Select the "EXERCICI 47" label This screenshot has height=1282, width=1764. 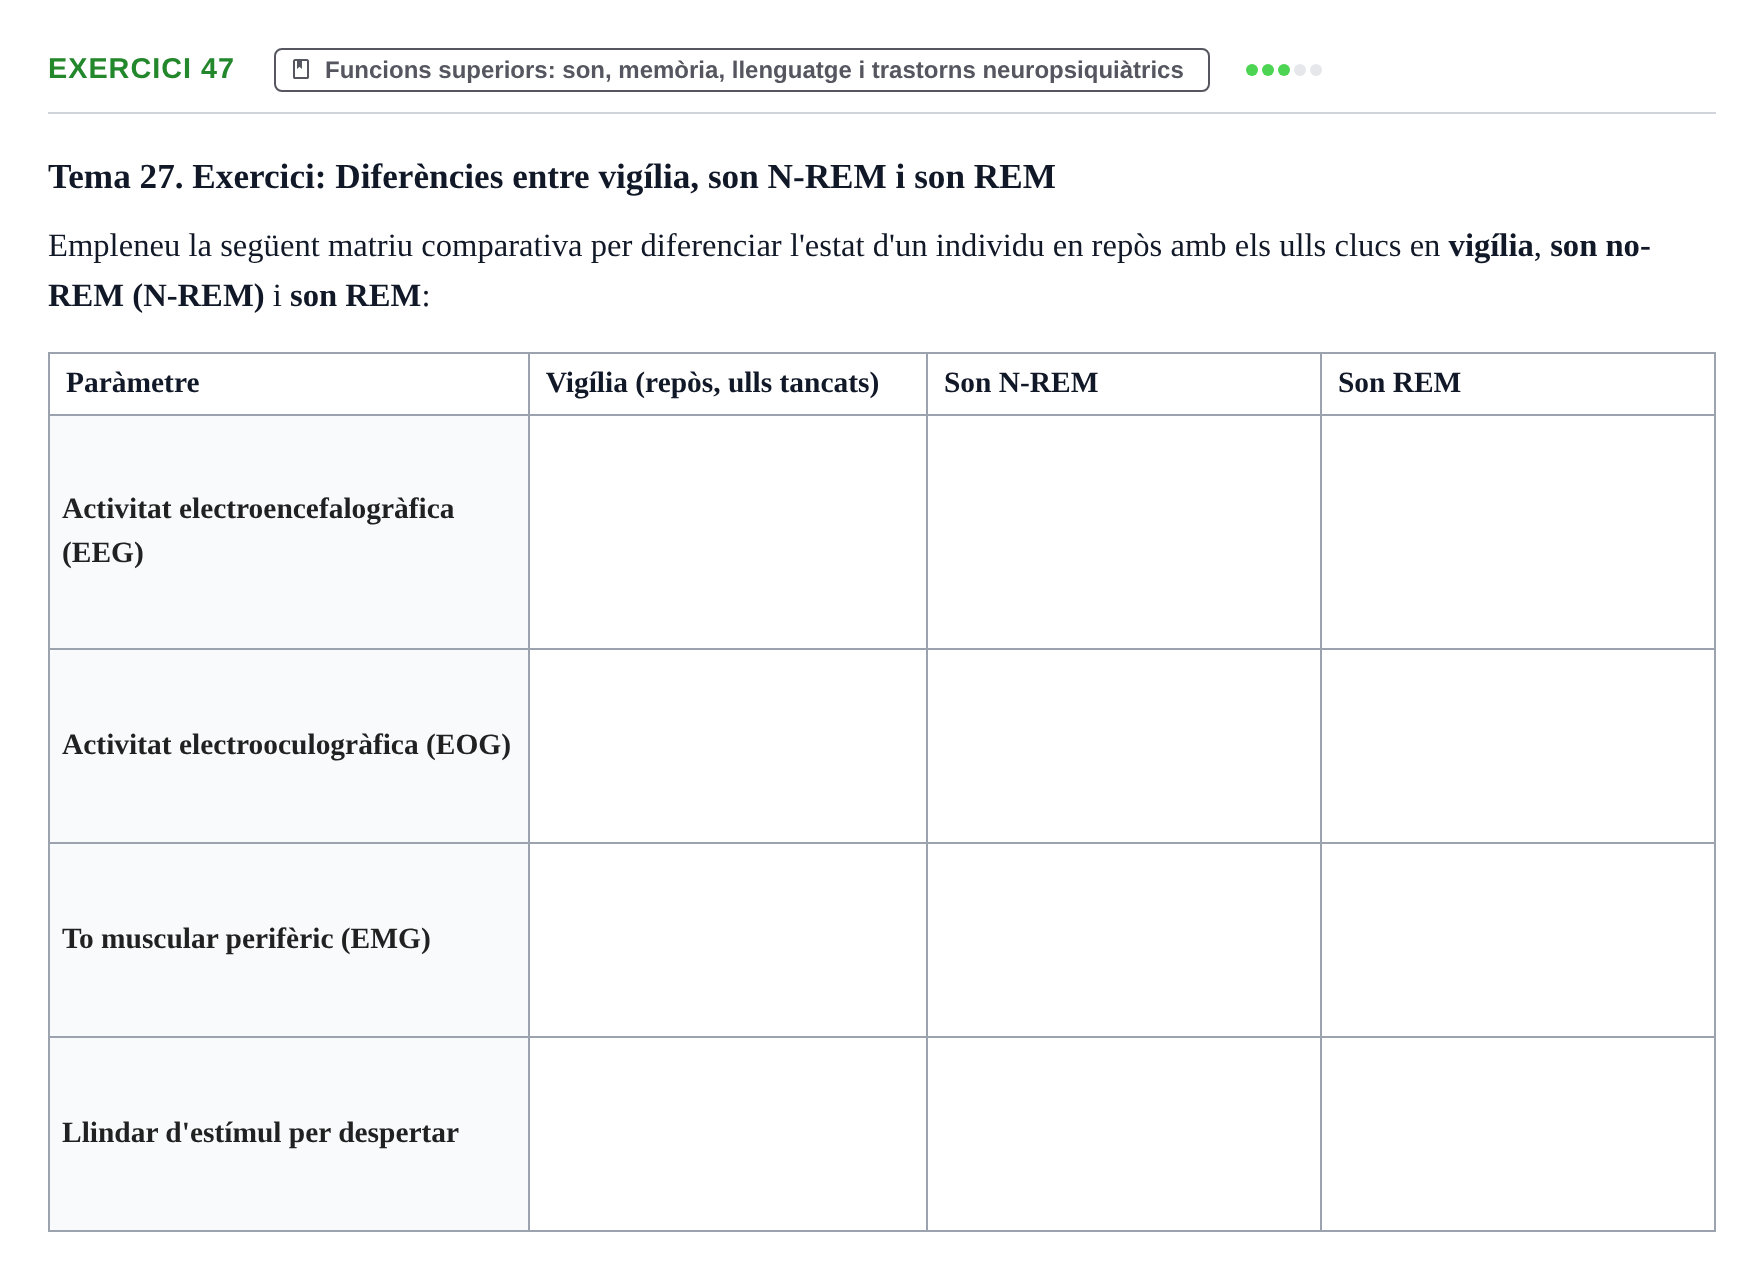(x=141, y=68)
